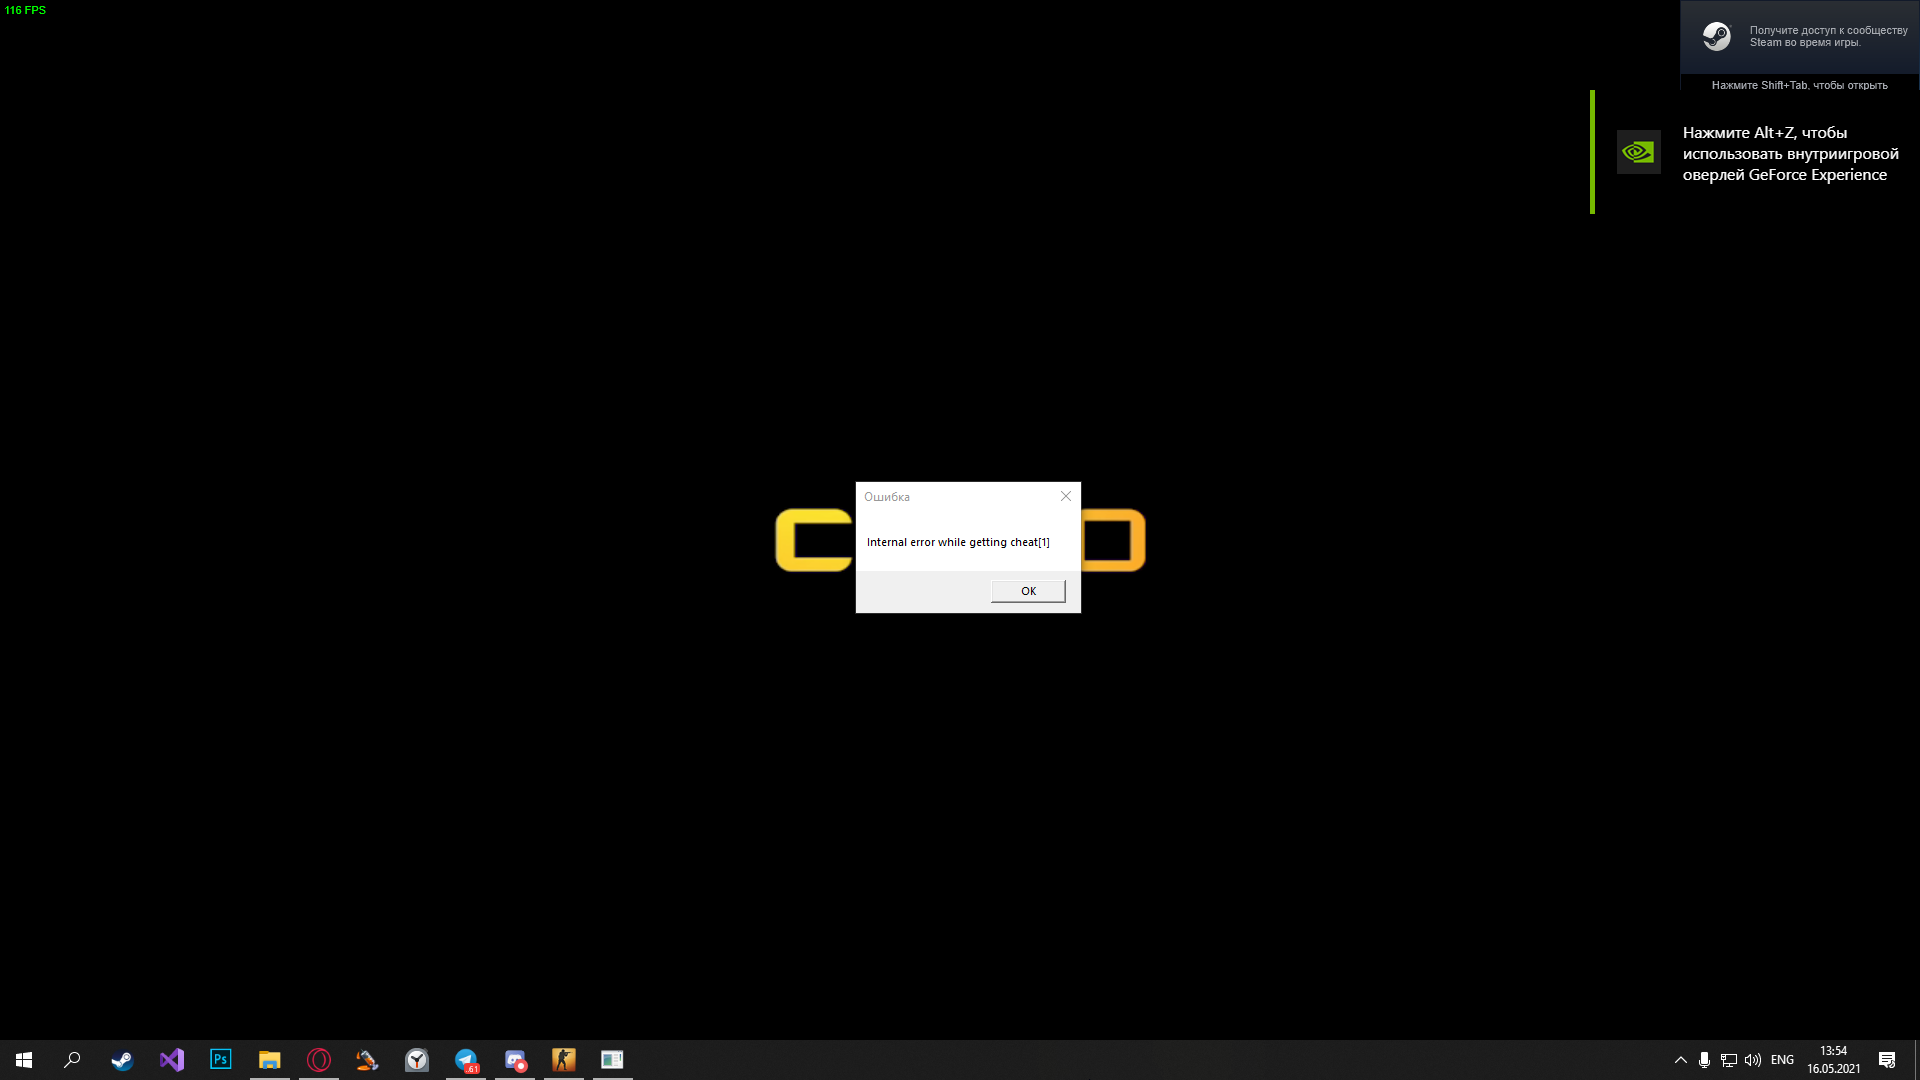Image resolution: width=1920 pixels, height=1080 pixels.
Task: Open Windows search magnifier
Action: pyautogui.click(x=72, y=1060)
